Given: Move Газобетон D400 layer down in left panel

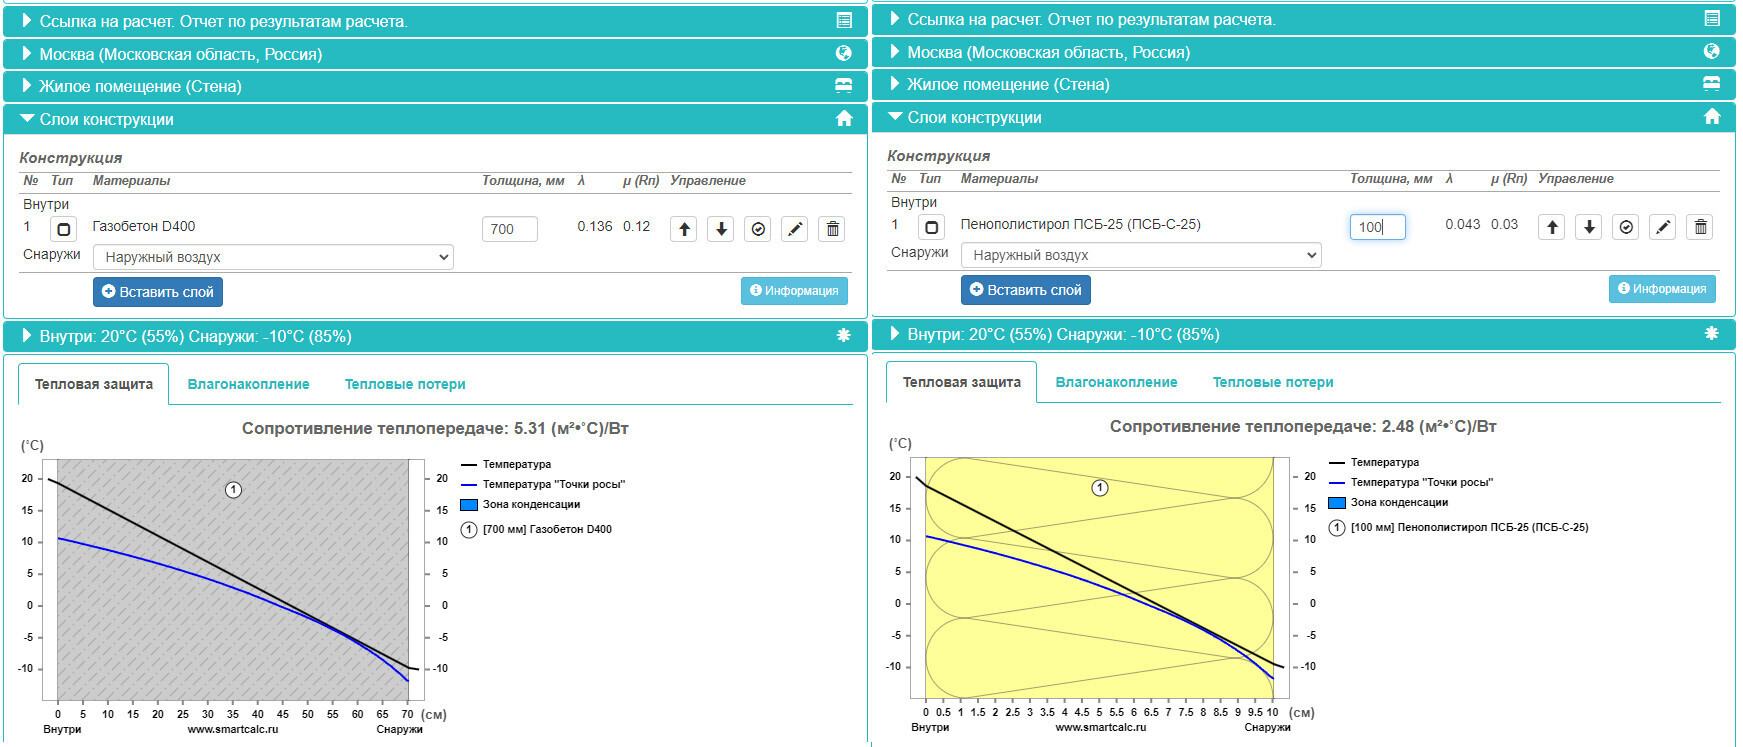Looking at the screenshot, I should (721, 229).
